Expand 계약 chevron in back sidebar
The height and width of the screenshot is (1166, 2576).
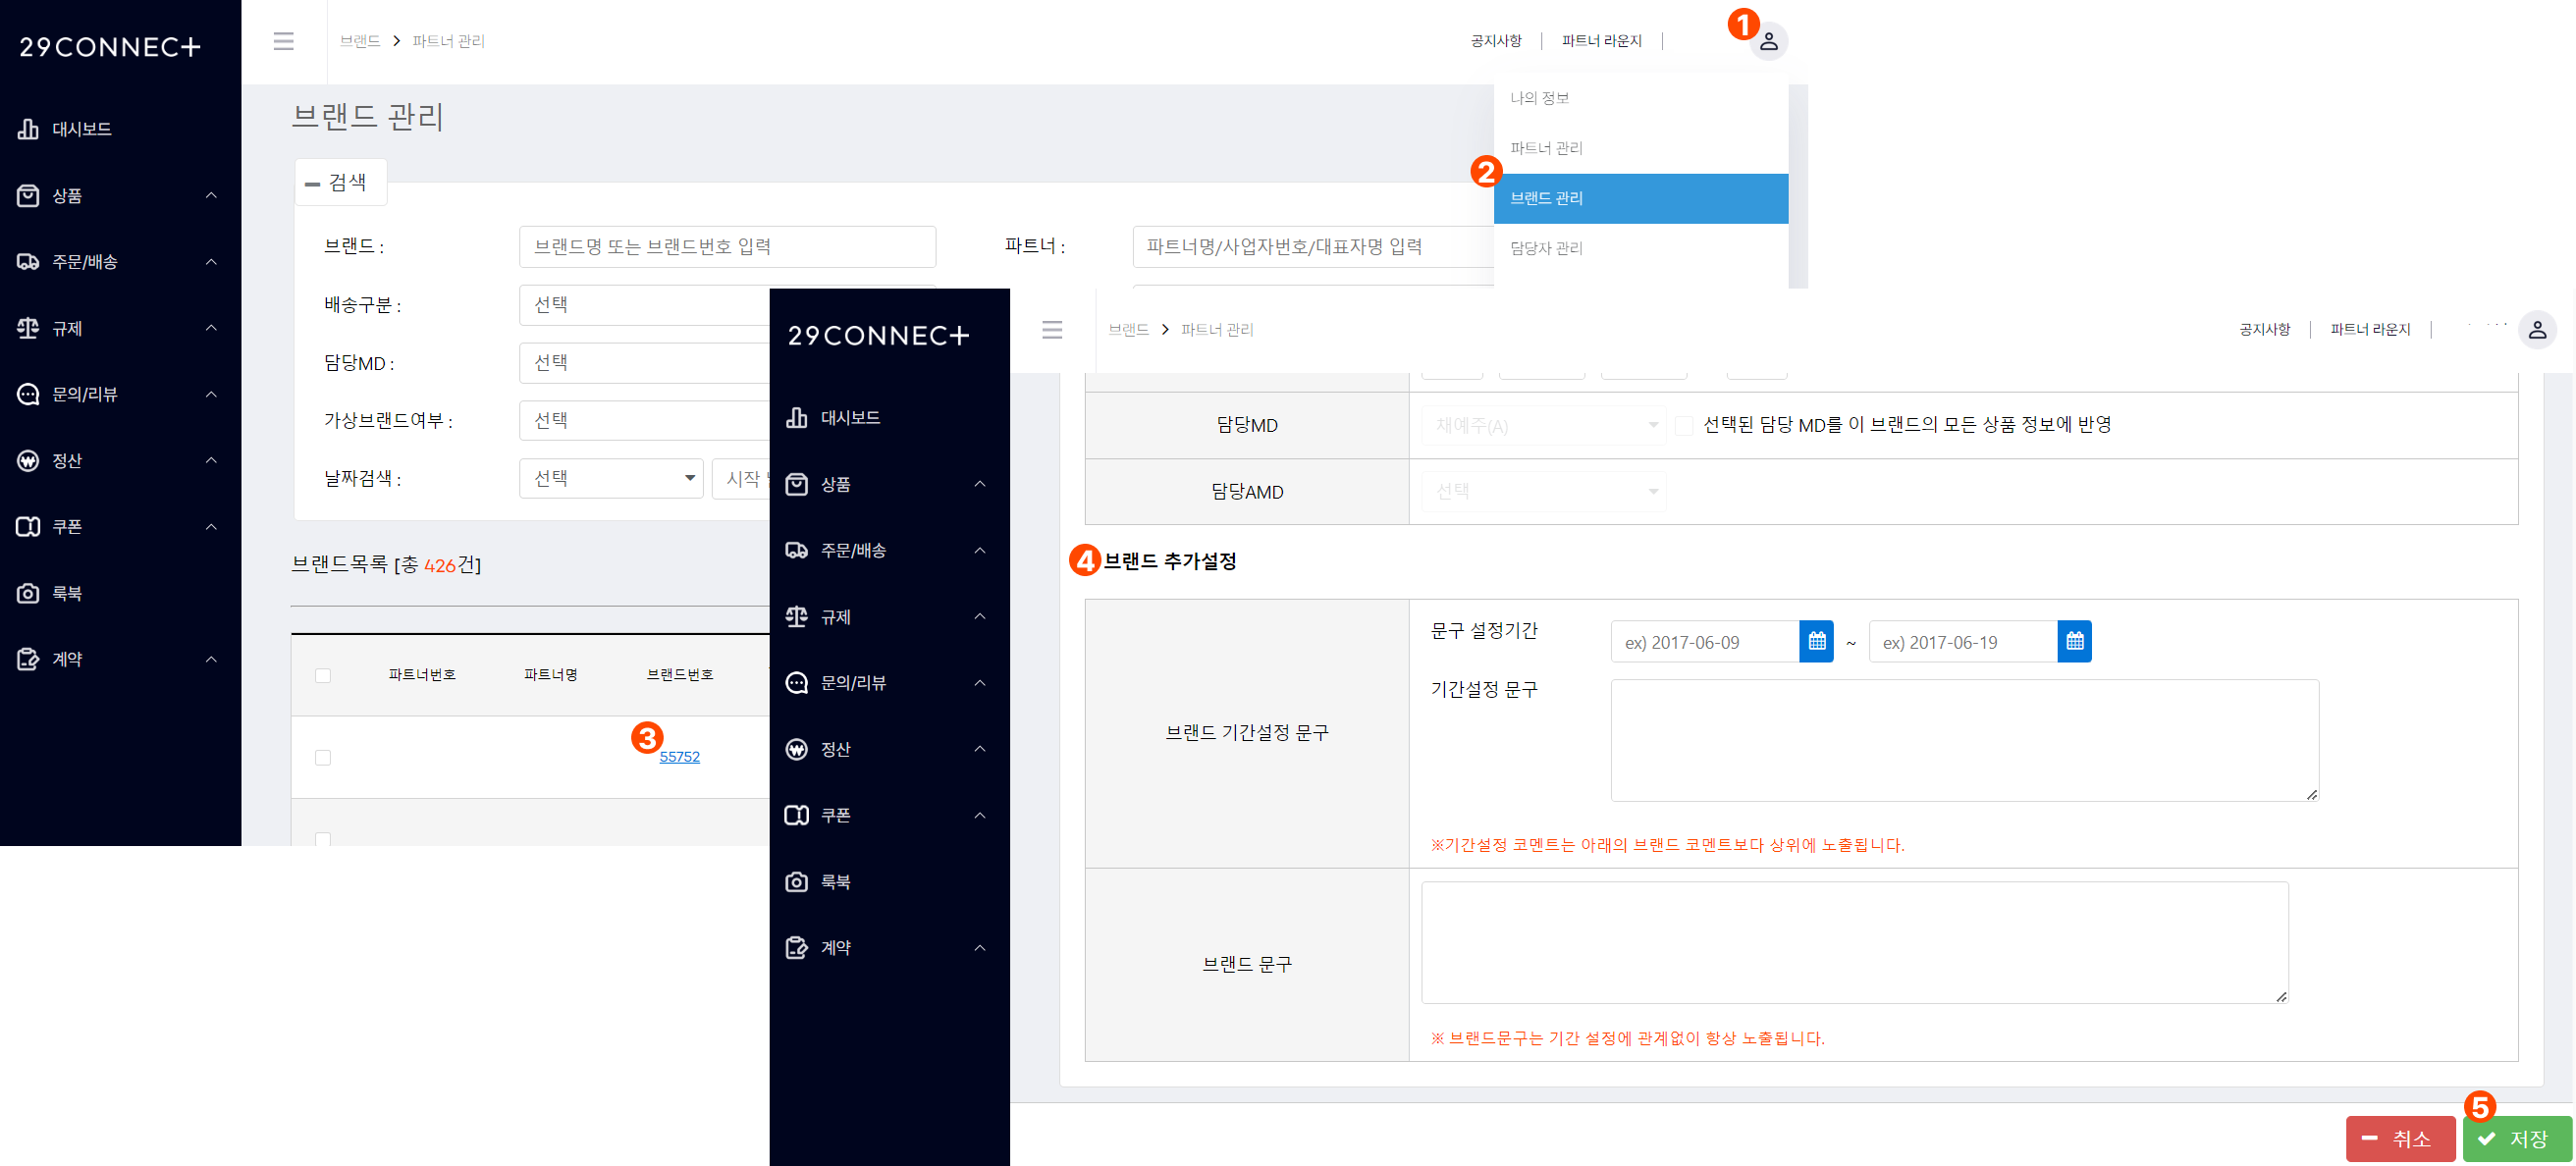coord(211,659)
